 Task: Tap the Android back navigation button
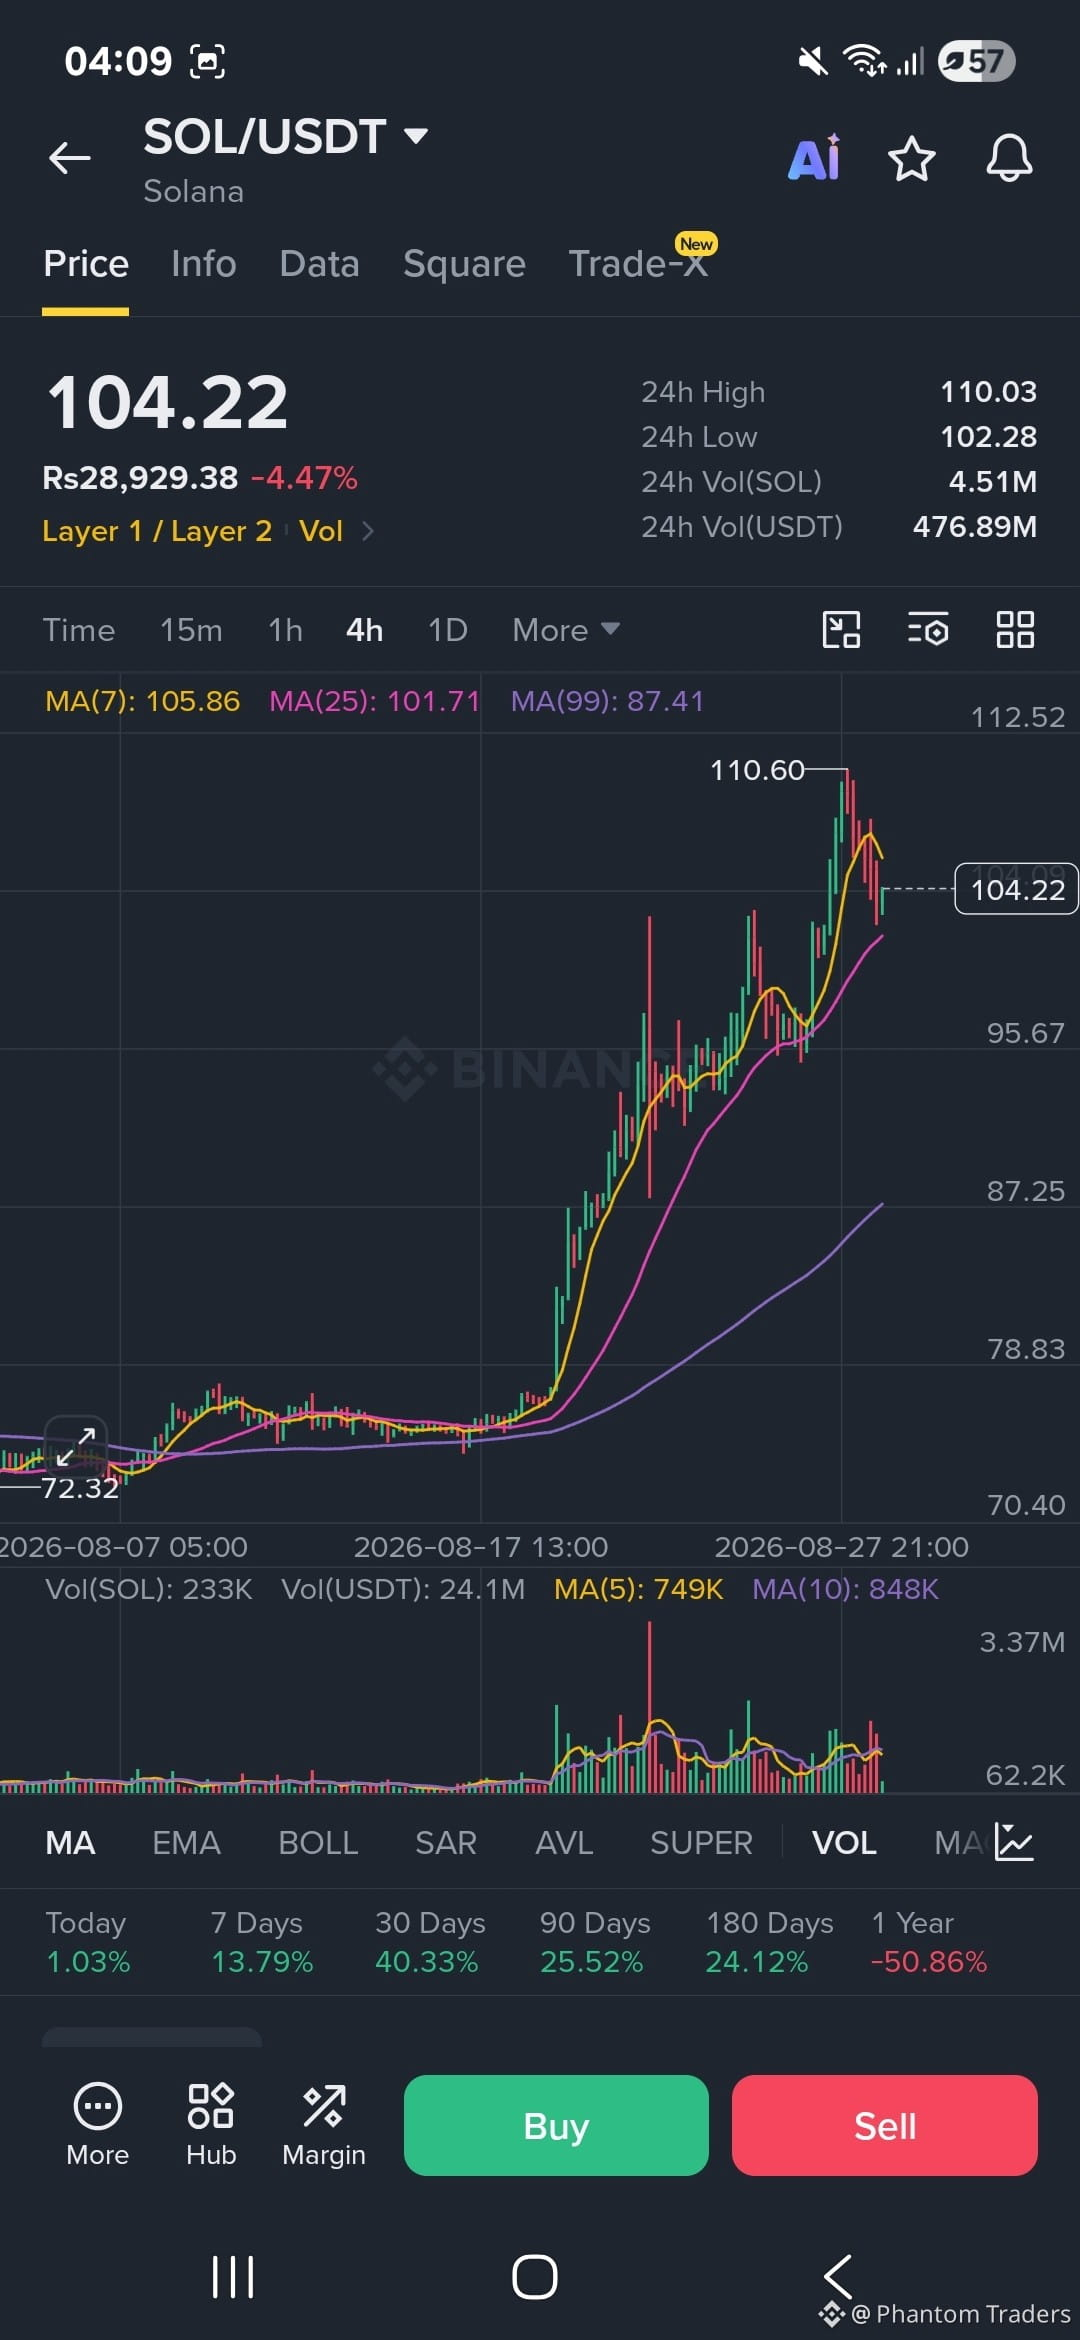(838, 2277)
